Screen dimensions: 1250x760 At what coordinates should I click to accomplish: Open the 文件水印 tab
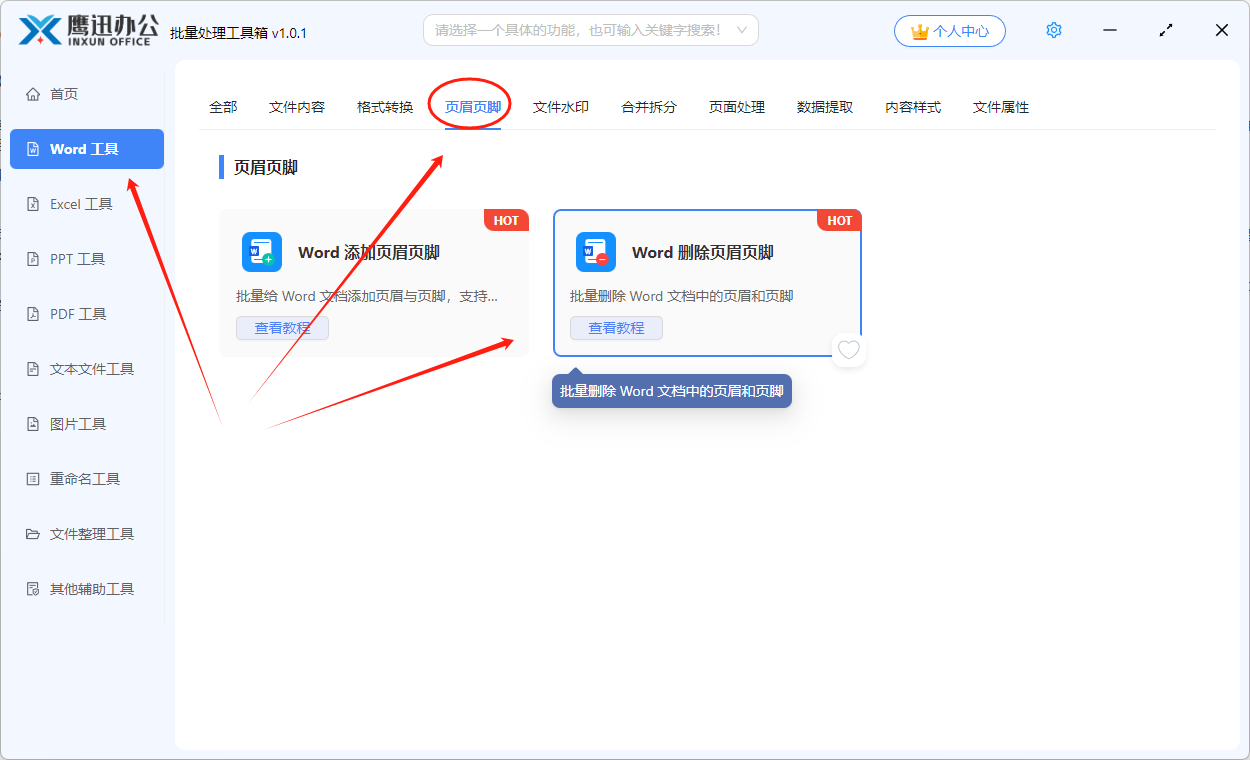pos(560,106)
